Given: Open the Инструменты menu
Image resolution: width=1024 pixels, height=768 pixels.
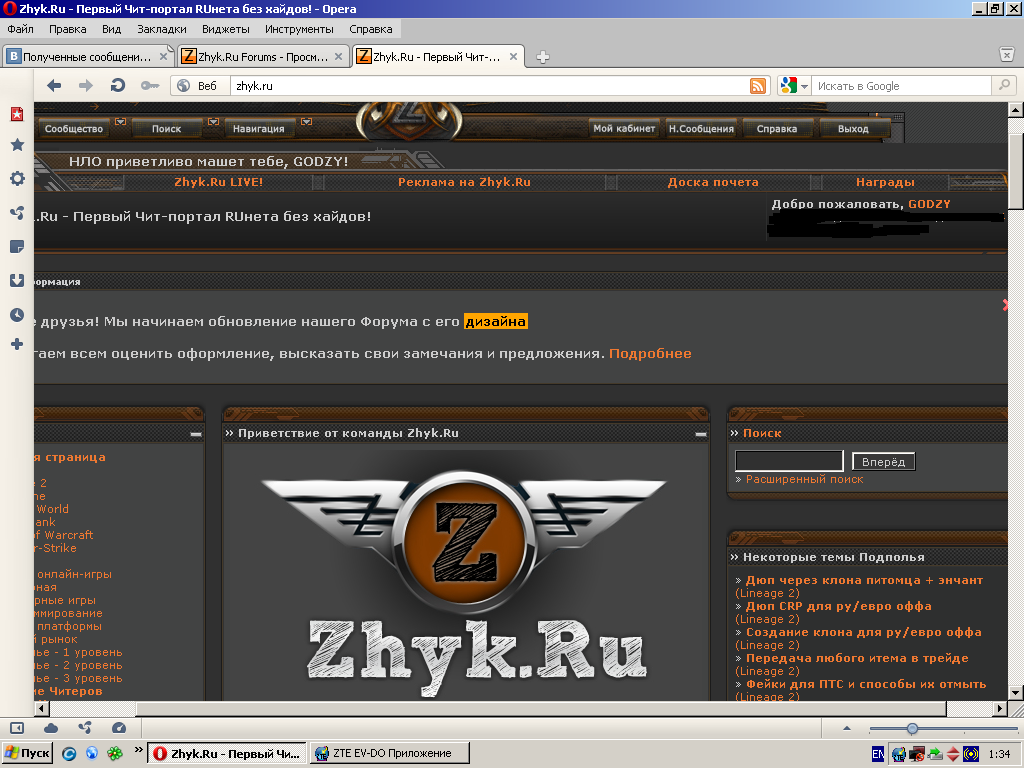Looking at the screenshot, I should [x=299, y=29].
